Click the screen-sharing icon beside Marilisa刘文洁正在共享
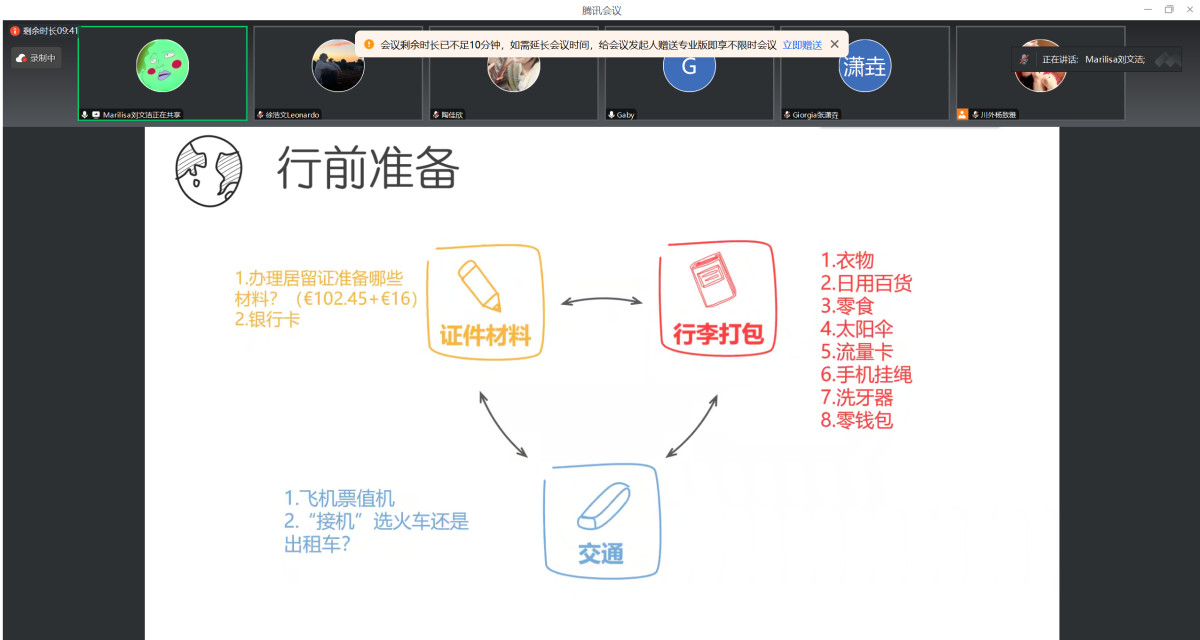1200x640 pixels. [96, 114]
